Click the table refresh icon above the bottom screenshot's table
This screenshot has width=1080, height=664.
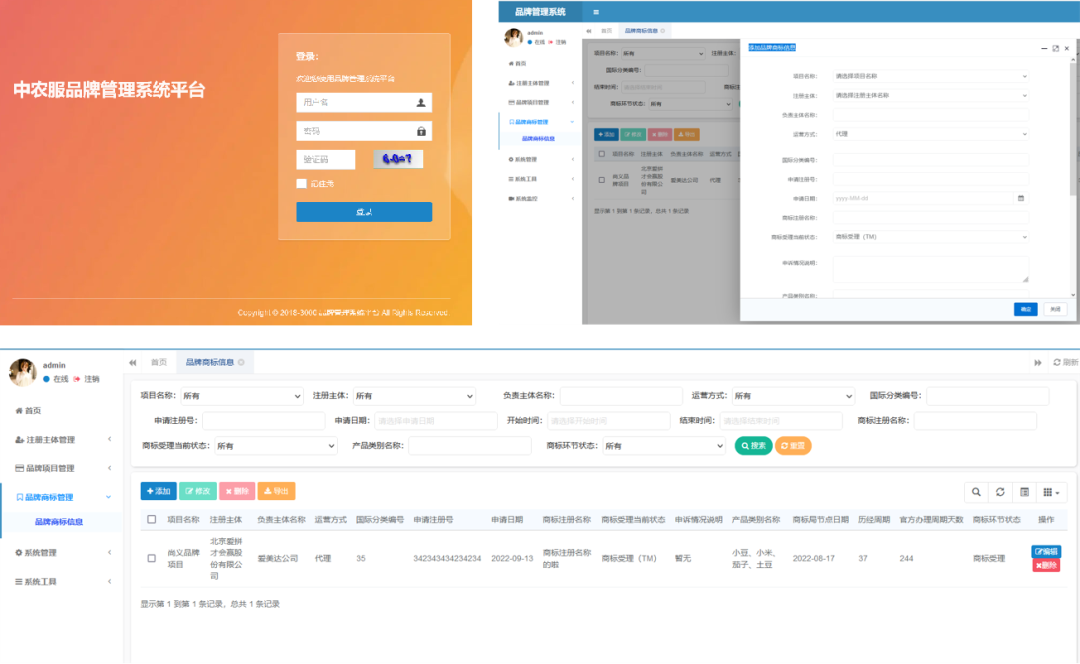[1000, 492]
